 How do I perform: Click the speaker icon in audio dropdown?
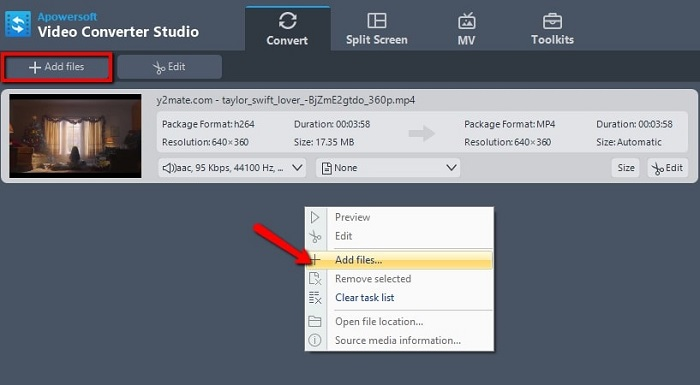(x=168, y=168)
